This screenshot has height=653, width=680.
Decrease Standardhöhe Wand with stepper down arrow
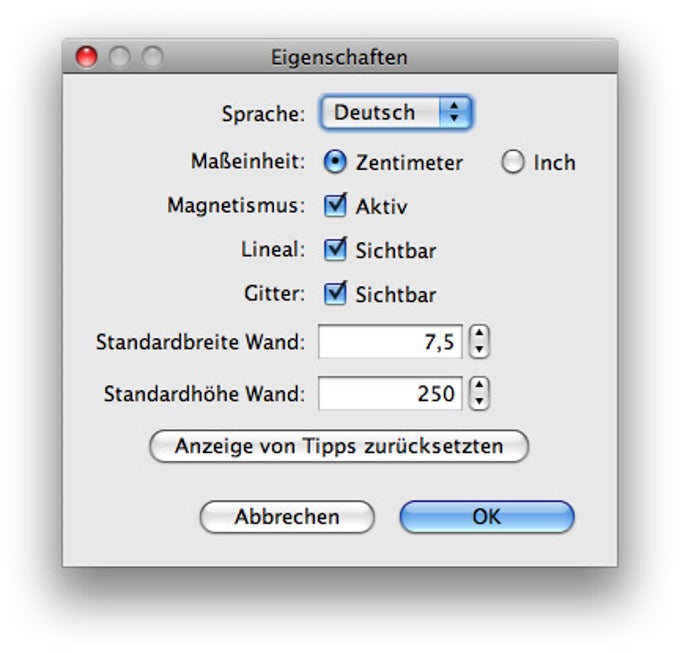pyautogui.click(x=480, y=400)
